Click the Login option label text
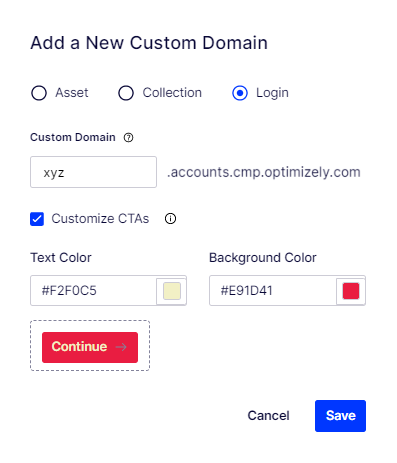The height and width of the screenshot is (463, 397). click(x=272, y=93)
